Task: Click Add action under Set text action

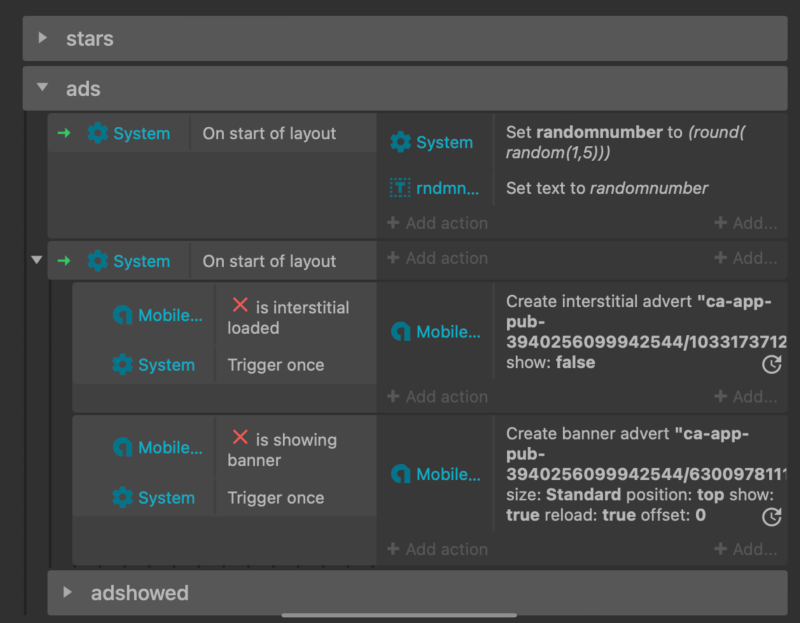Action: [x=438, y=223]
